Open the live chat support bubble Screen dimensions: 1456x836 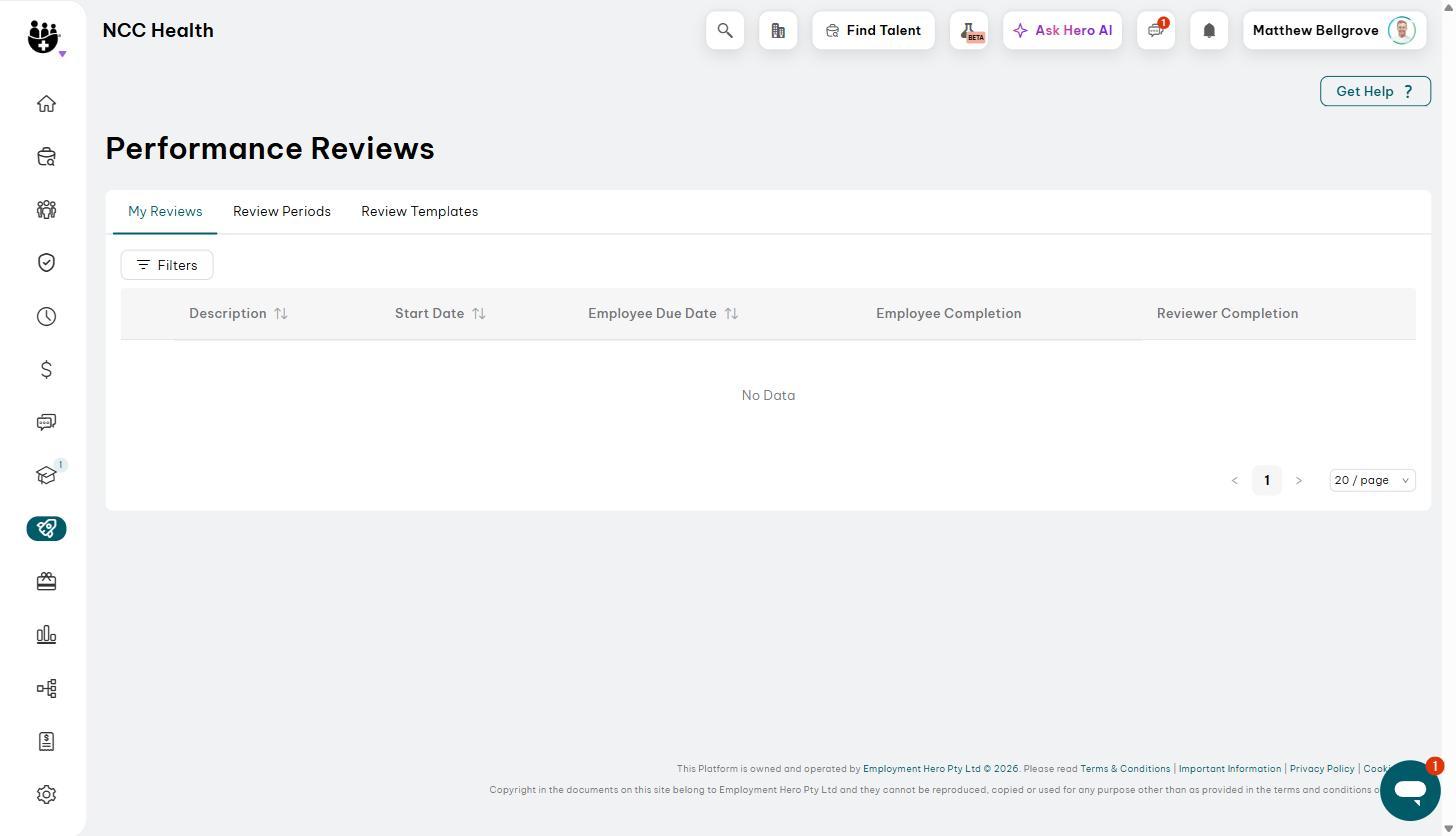[x=1410, y=790]
